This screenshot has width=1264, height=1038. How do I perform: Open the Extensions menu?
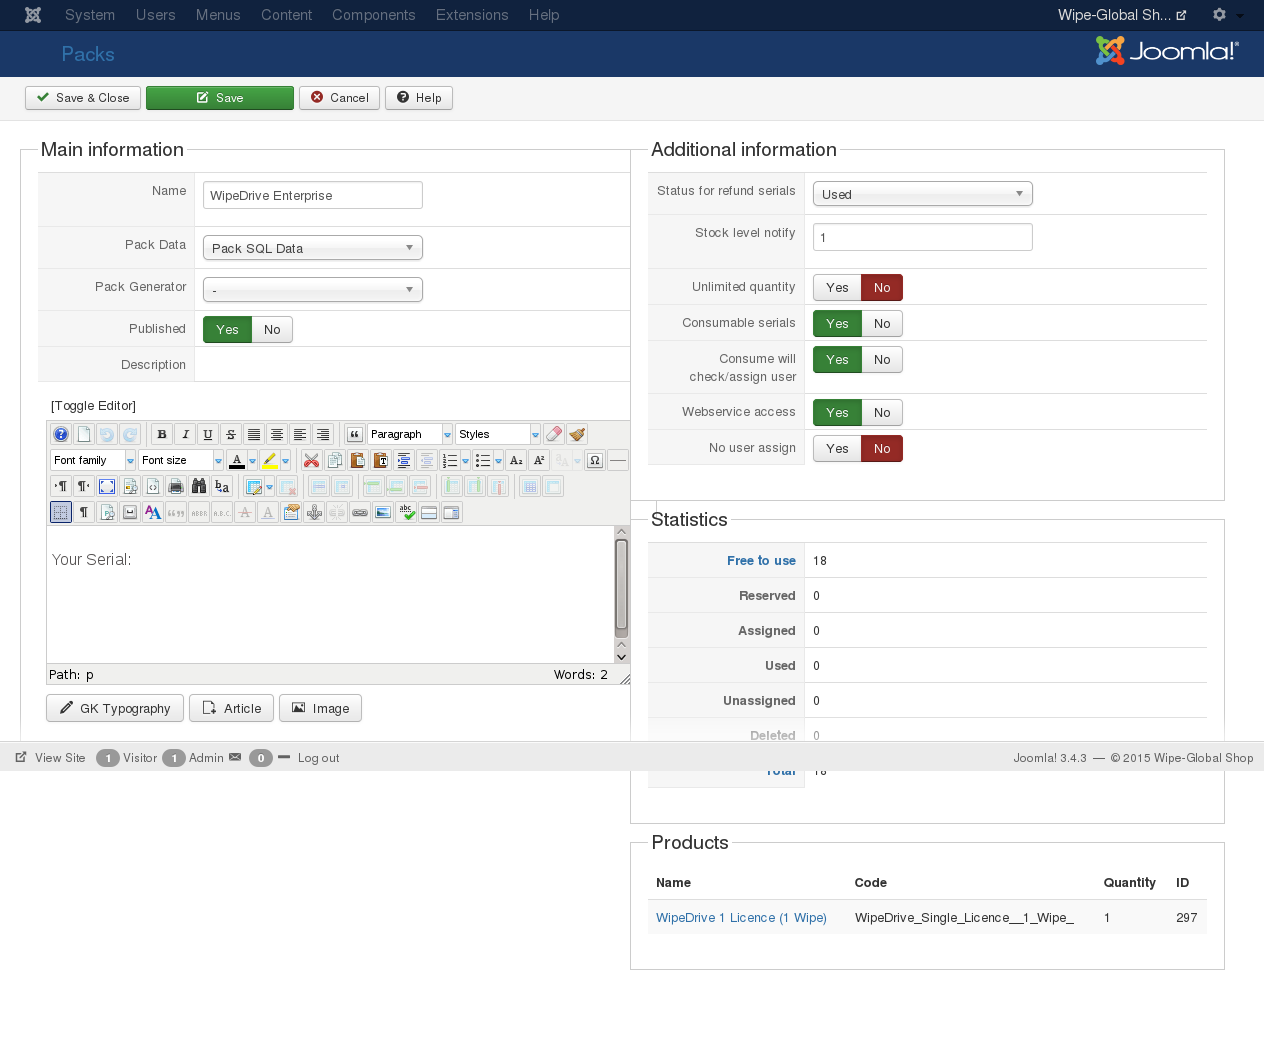click(x=472, y=15)
